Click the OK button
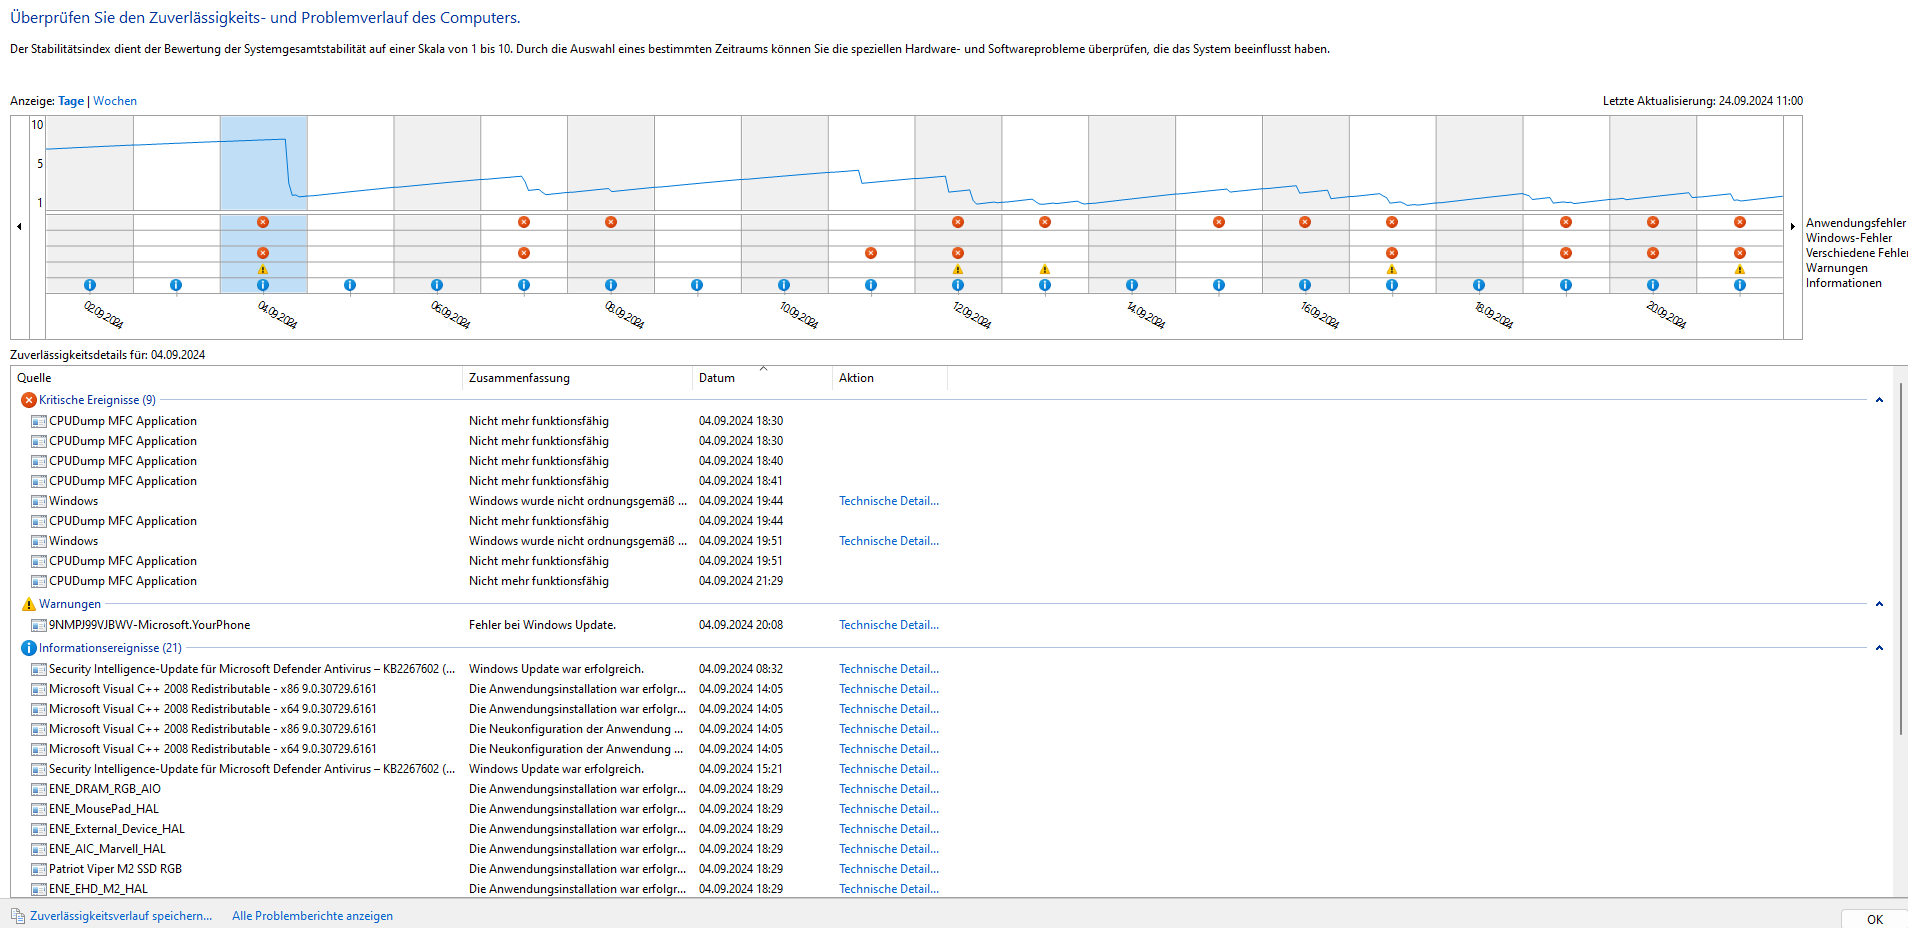 coord(1874,919)
